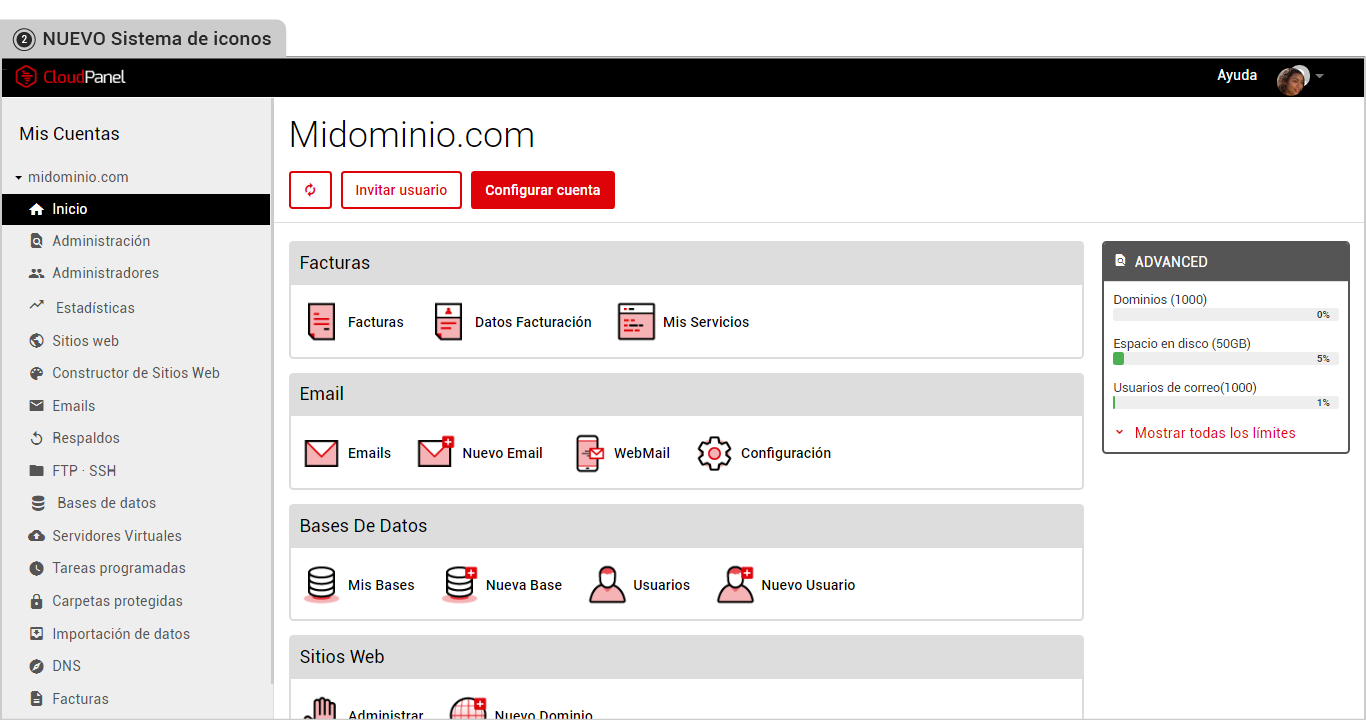Collapse the midominio.com tree in the sidebar
This screenshot has width=1366, height=720.
click(x=17, y=177)
